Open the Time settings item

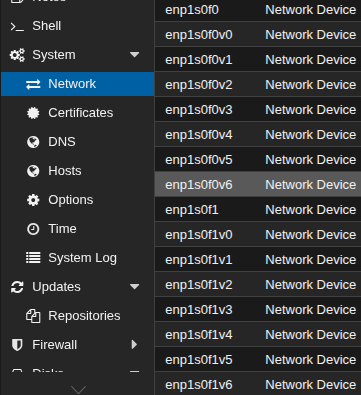pyautogui.click(x=77, y=229)
